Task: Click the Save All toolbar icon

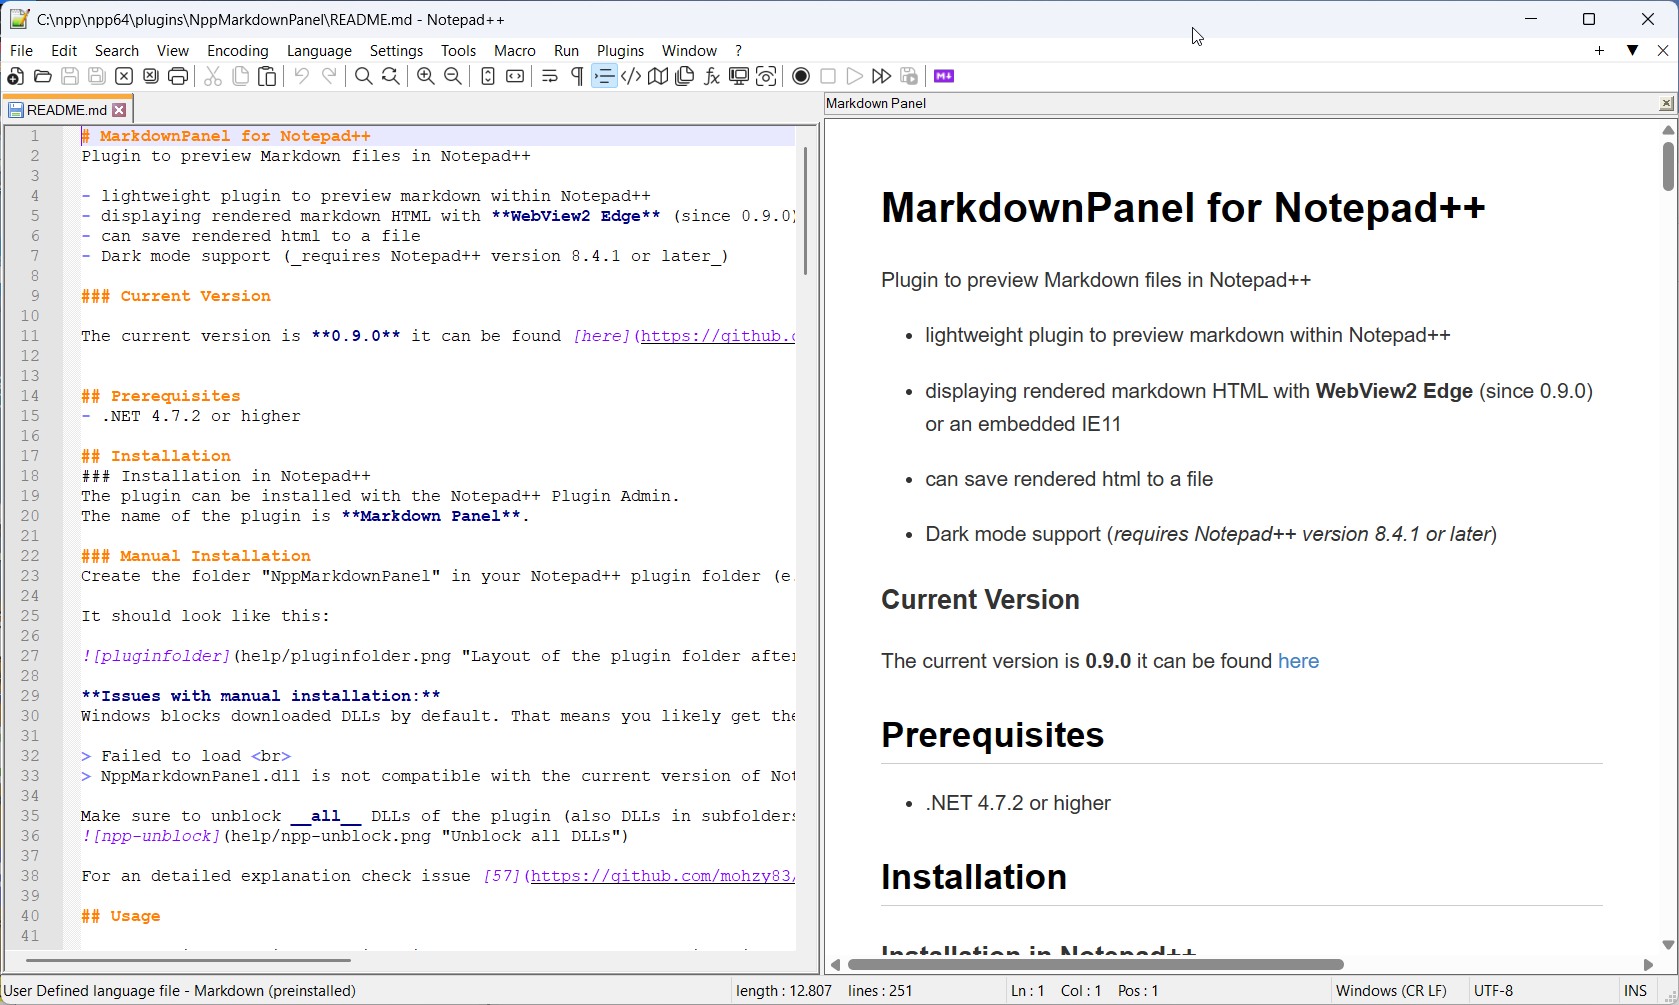Action: pos(97,76)
